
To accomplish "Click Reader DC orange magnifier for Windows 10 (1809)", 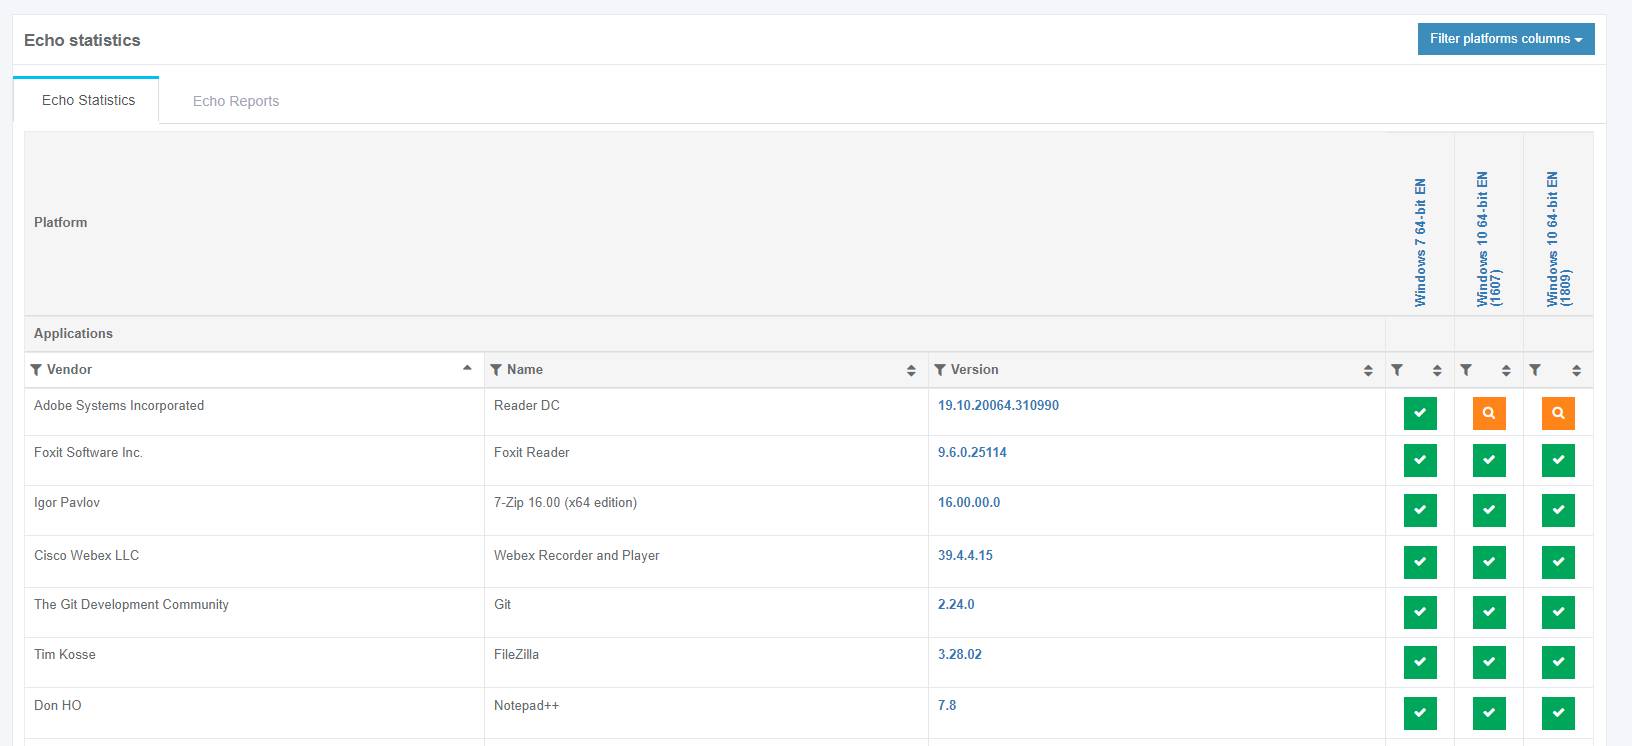I will point(1558,413).
